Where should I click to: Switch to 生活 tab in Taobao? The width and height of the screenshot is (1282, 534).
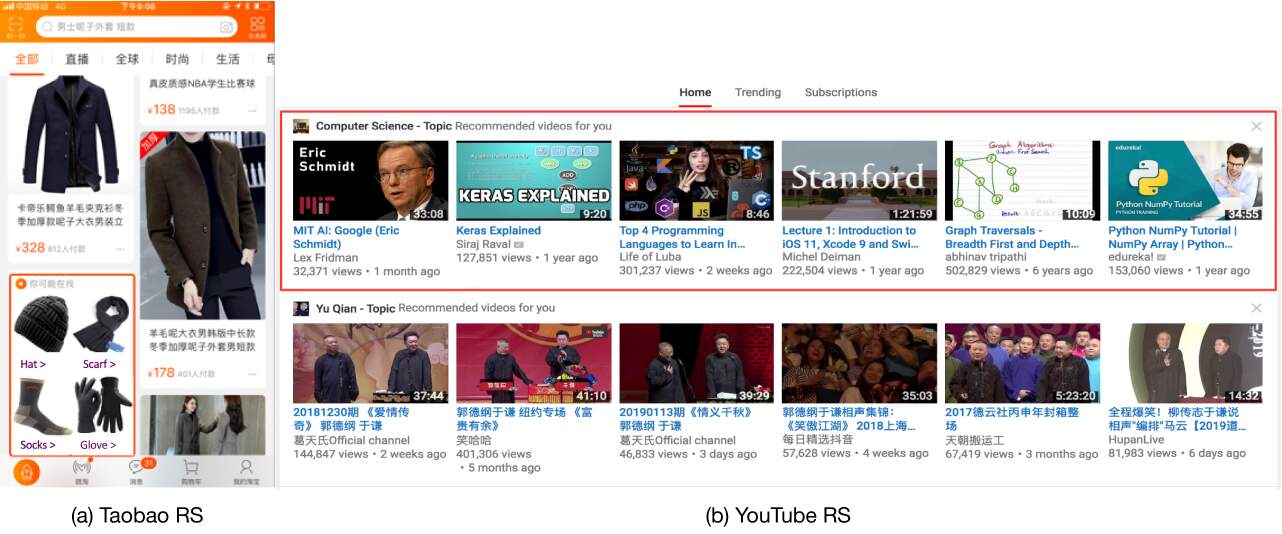[x=227, y=59]
